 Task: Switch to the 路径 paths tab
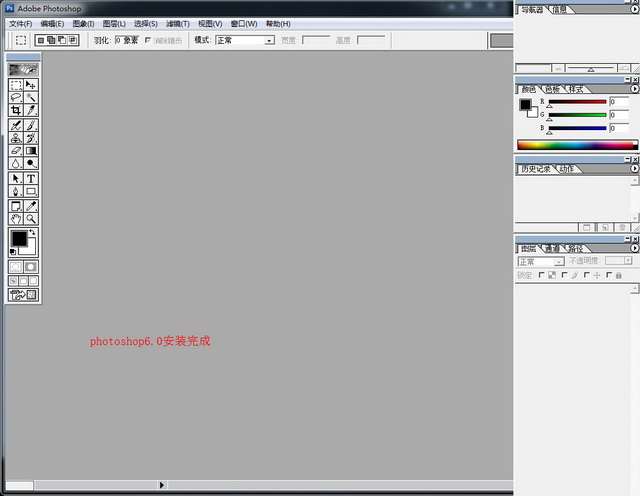click(576, 248)
